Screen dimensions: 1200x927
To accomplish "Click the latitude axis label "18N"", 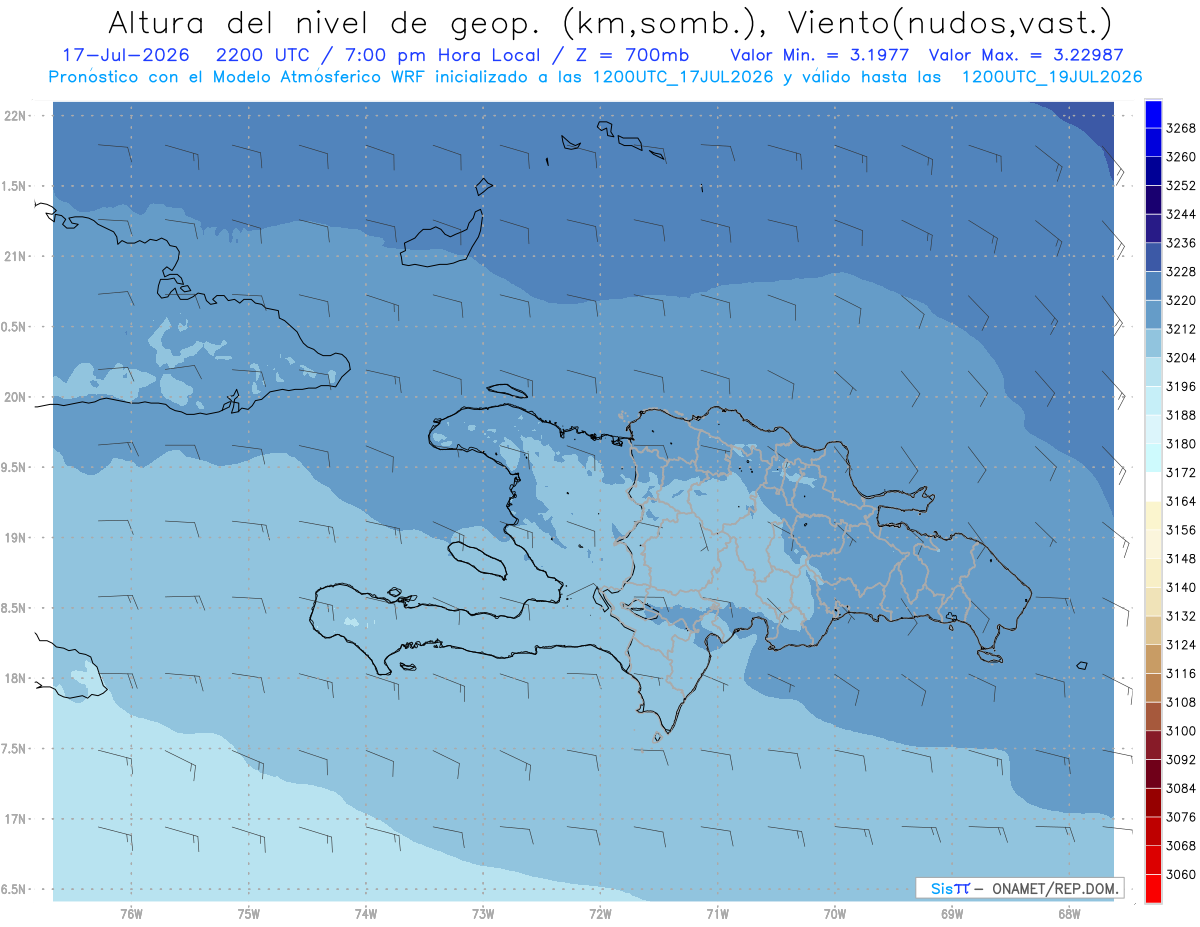I will [x=16, y=678].
